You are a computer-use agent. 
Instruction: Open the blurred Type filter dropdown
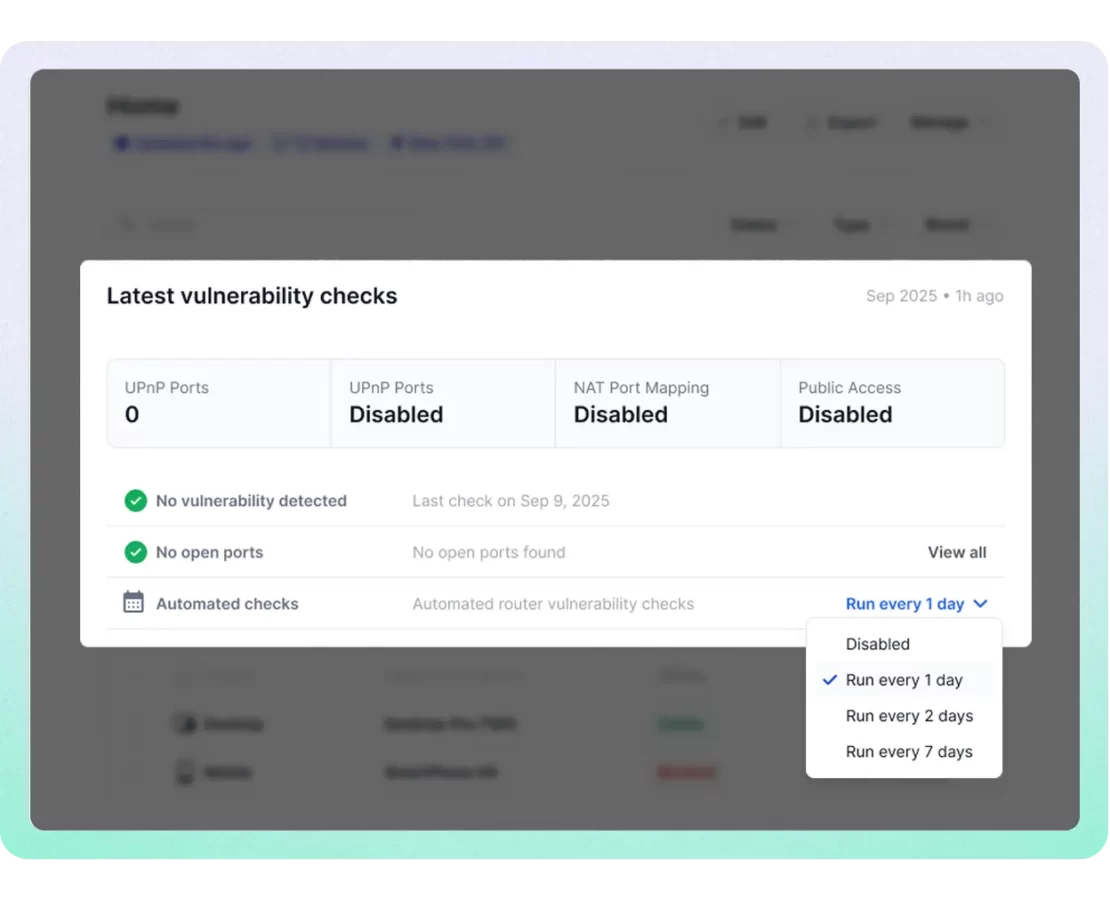pos(858,225)
